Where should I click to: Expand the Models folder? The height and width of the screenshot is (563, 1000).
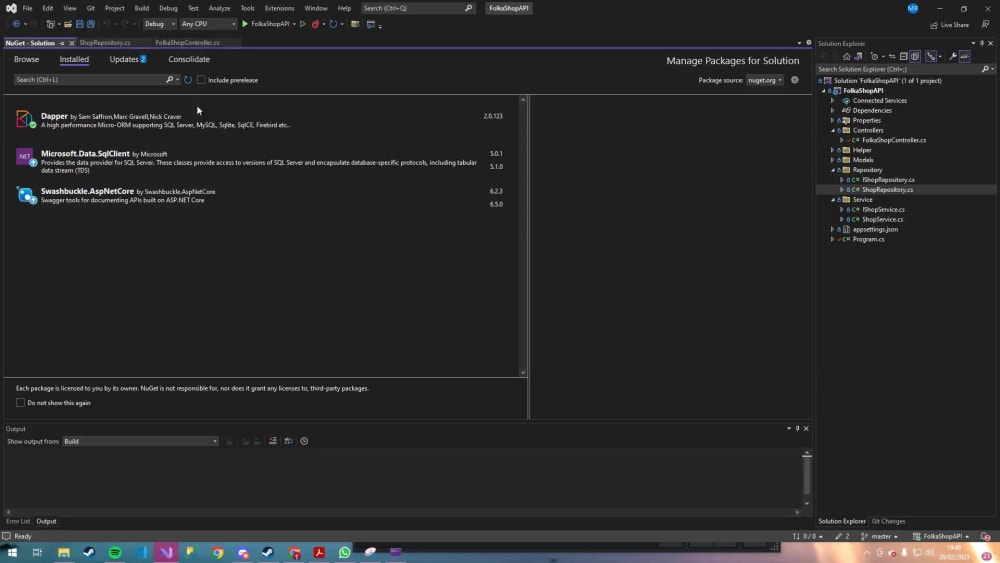click(832, 160)
